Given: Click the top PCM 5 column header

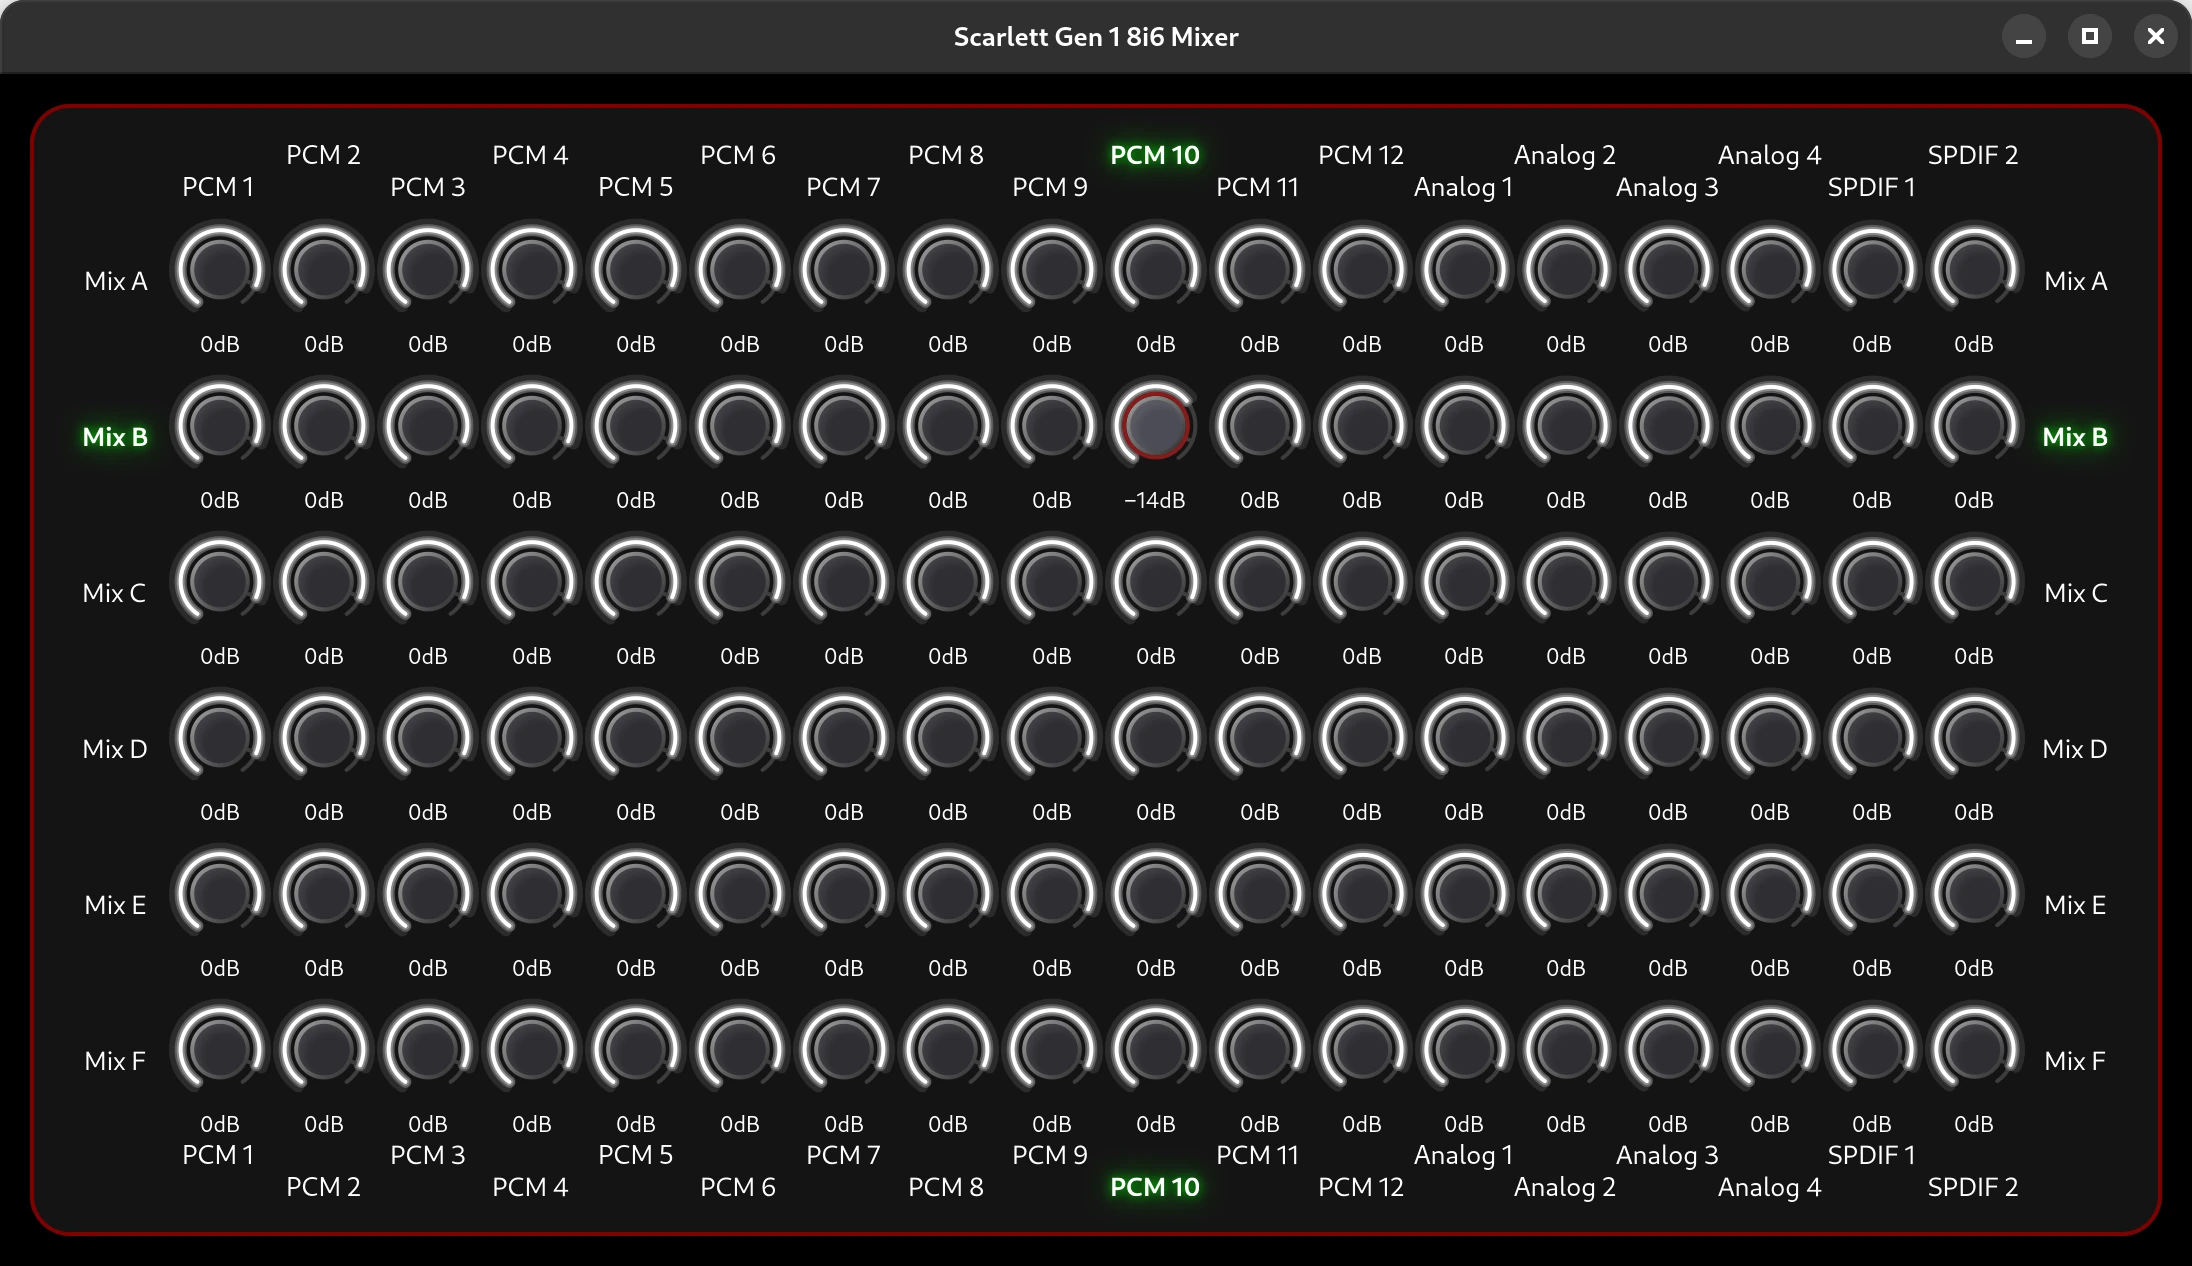Looking at the screenshot, I should pos(636,187).
